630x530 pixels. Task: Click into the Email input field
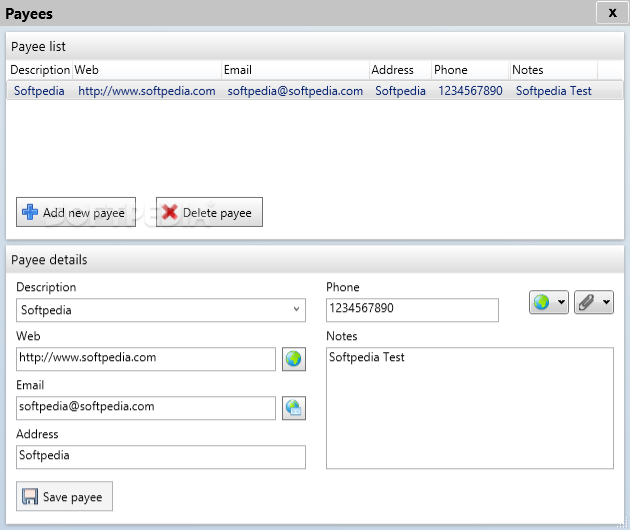146,408
